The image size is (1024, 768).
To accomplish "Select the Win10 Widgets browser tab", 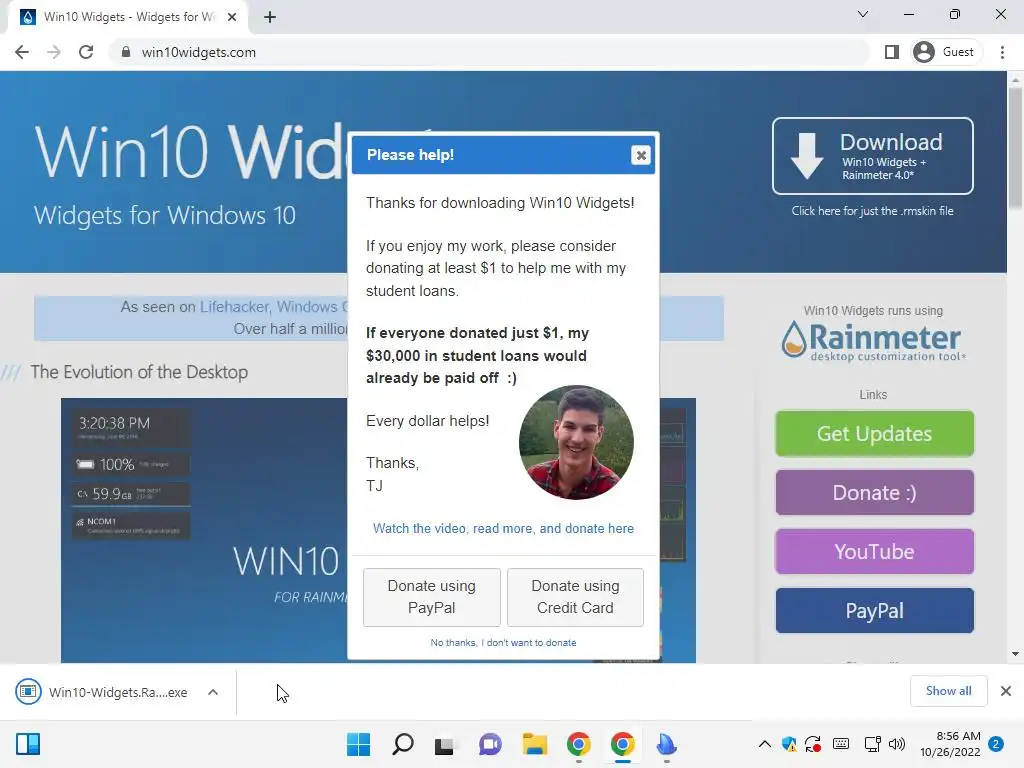I will (128, 17).
